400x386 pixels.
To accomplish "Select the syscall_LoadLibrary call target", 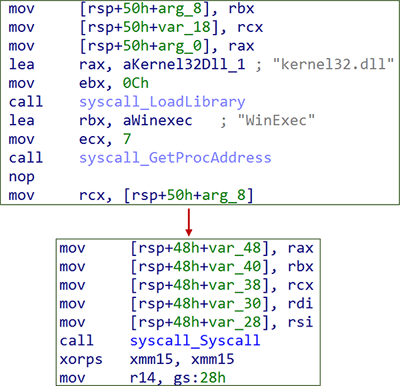I will 162,102.
